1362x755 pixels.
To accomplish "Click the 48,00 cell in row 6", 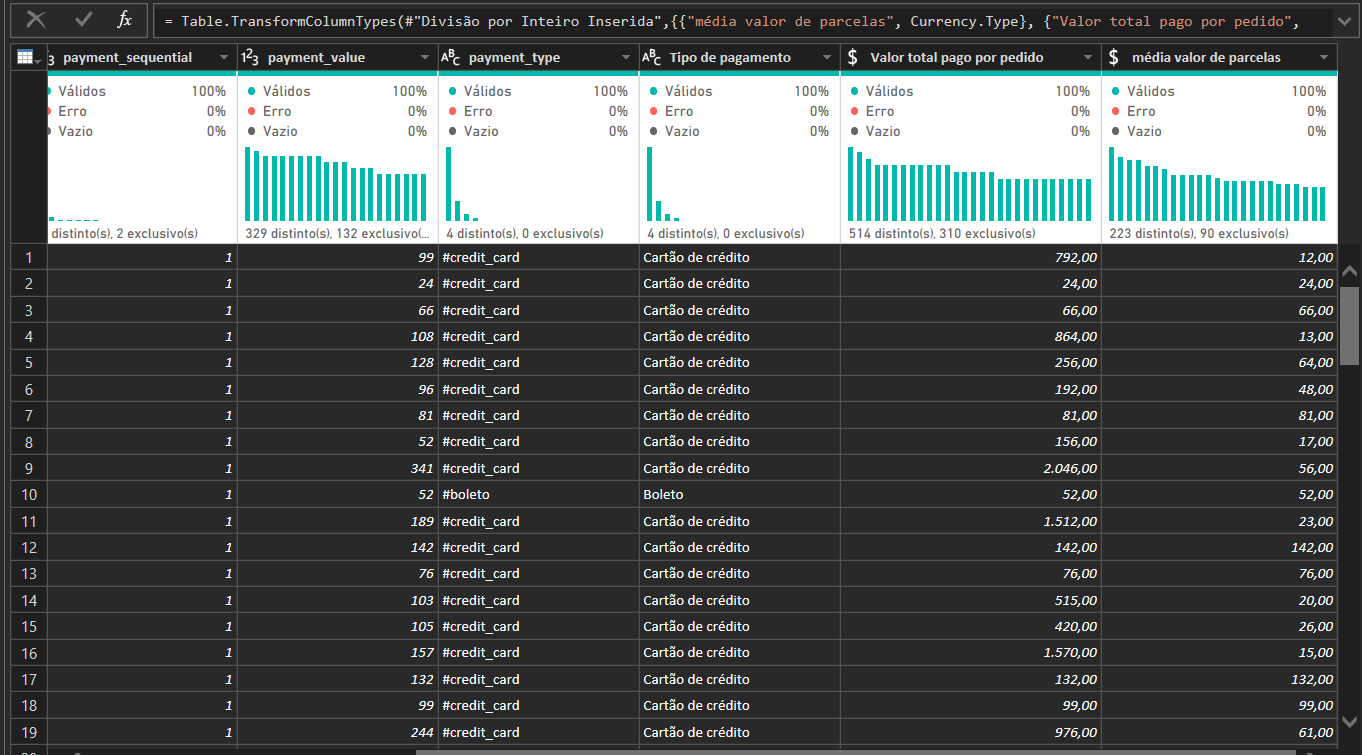I will (1219, 389).
